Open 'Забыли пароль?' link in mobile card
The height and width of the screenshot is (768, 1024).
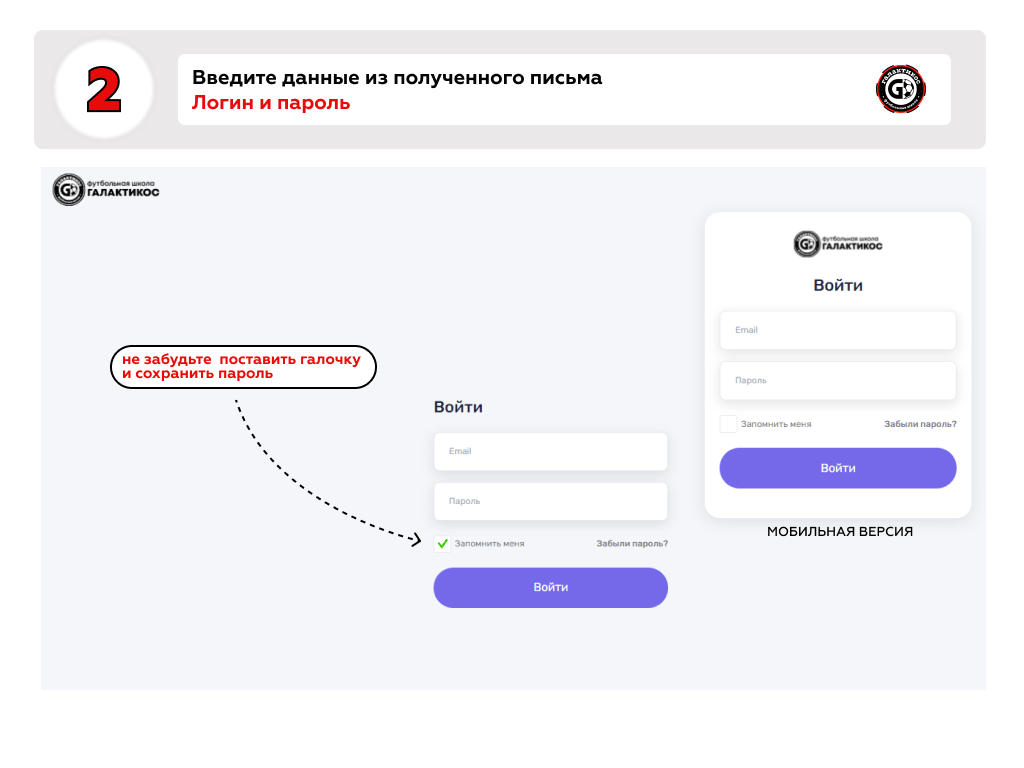pos(920,424)
